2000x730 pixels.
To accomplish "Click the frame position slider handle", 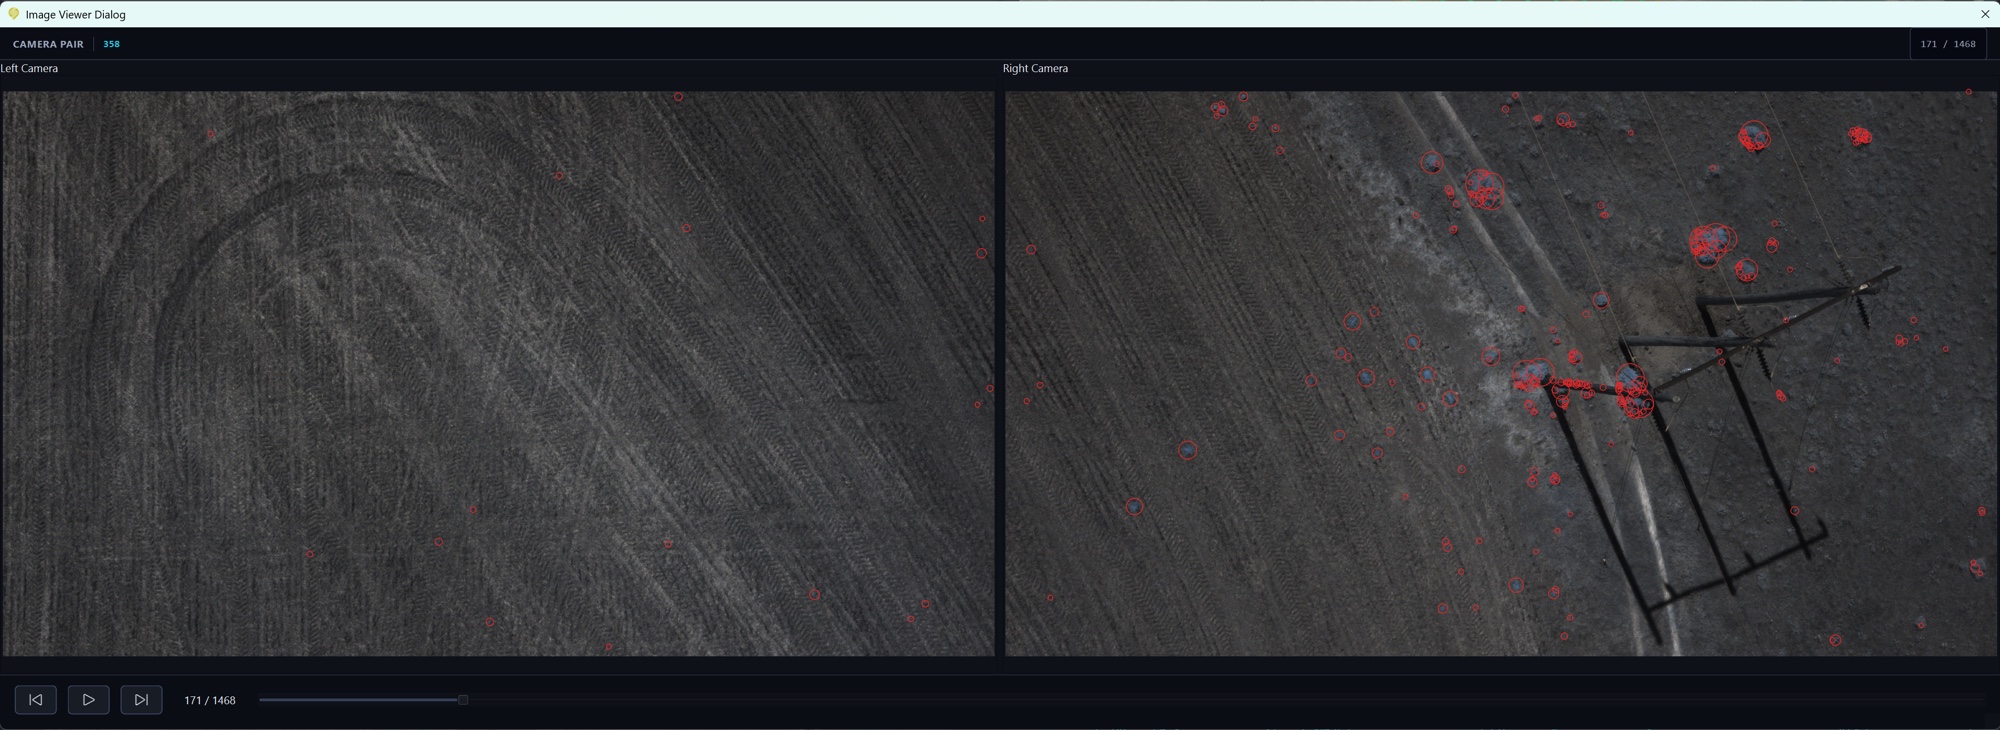I will pyautogui.click(x=463, y=700).
